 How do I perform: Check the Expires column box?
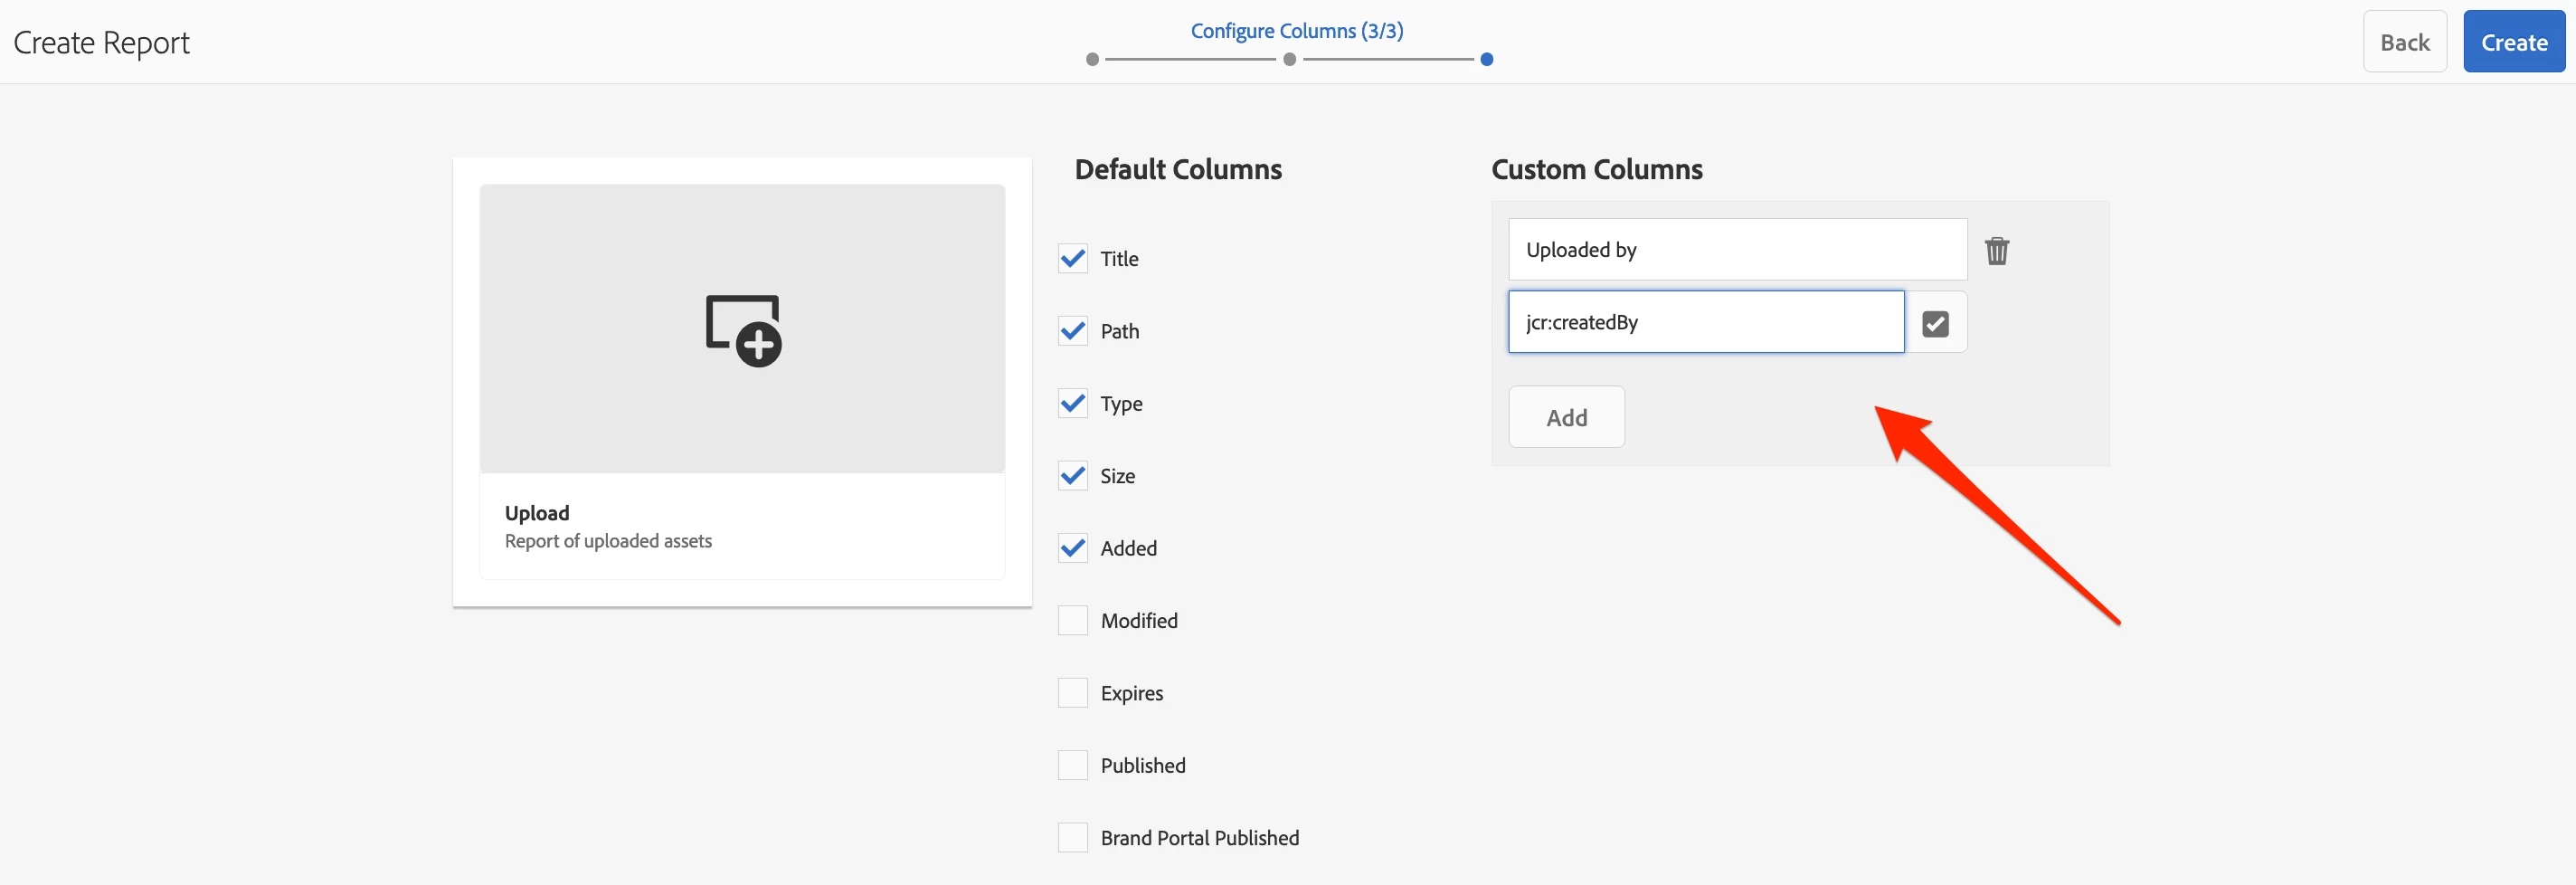(x=1073, y=693)
